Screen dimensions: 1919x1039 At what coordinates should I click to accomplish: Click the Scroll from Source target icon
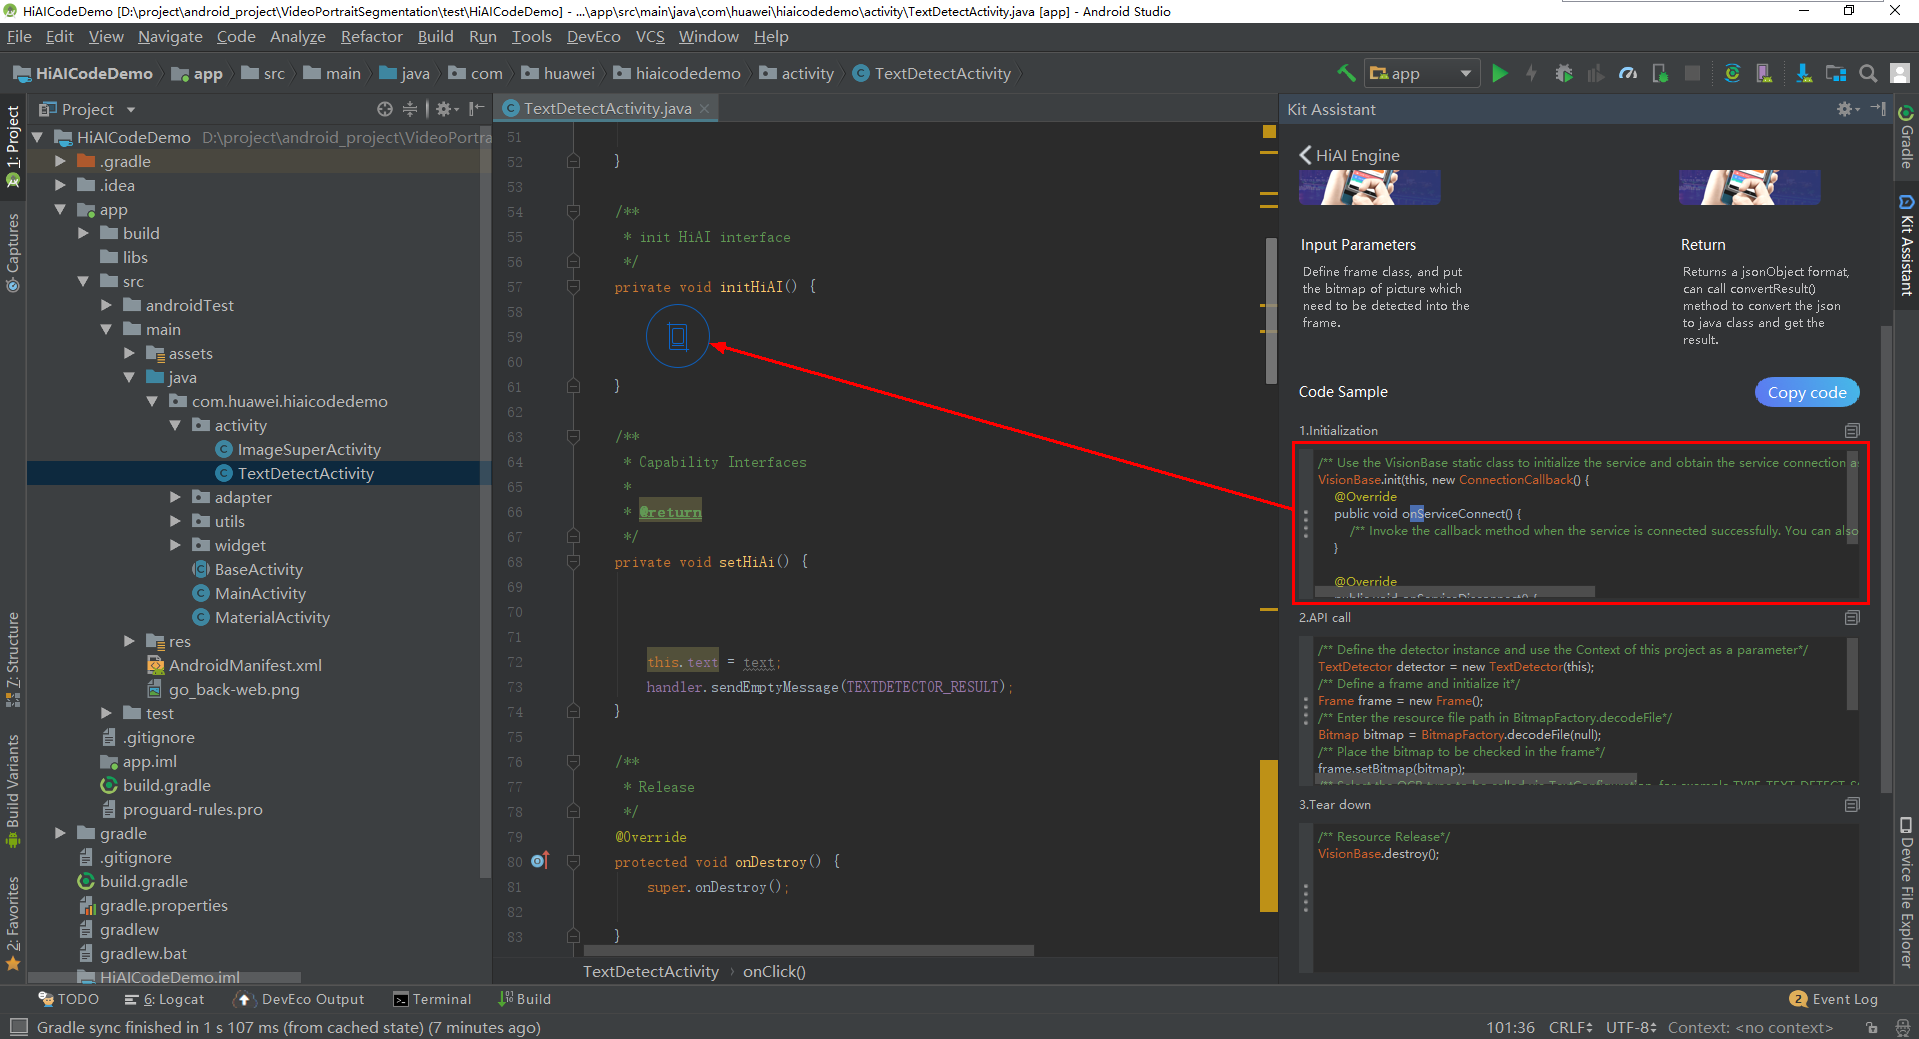385,109
